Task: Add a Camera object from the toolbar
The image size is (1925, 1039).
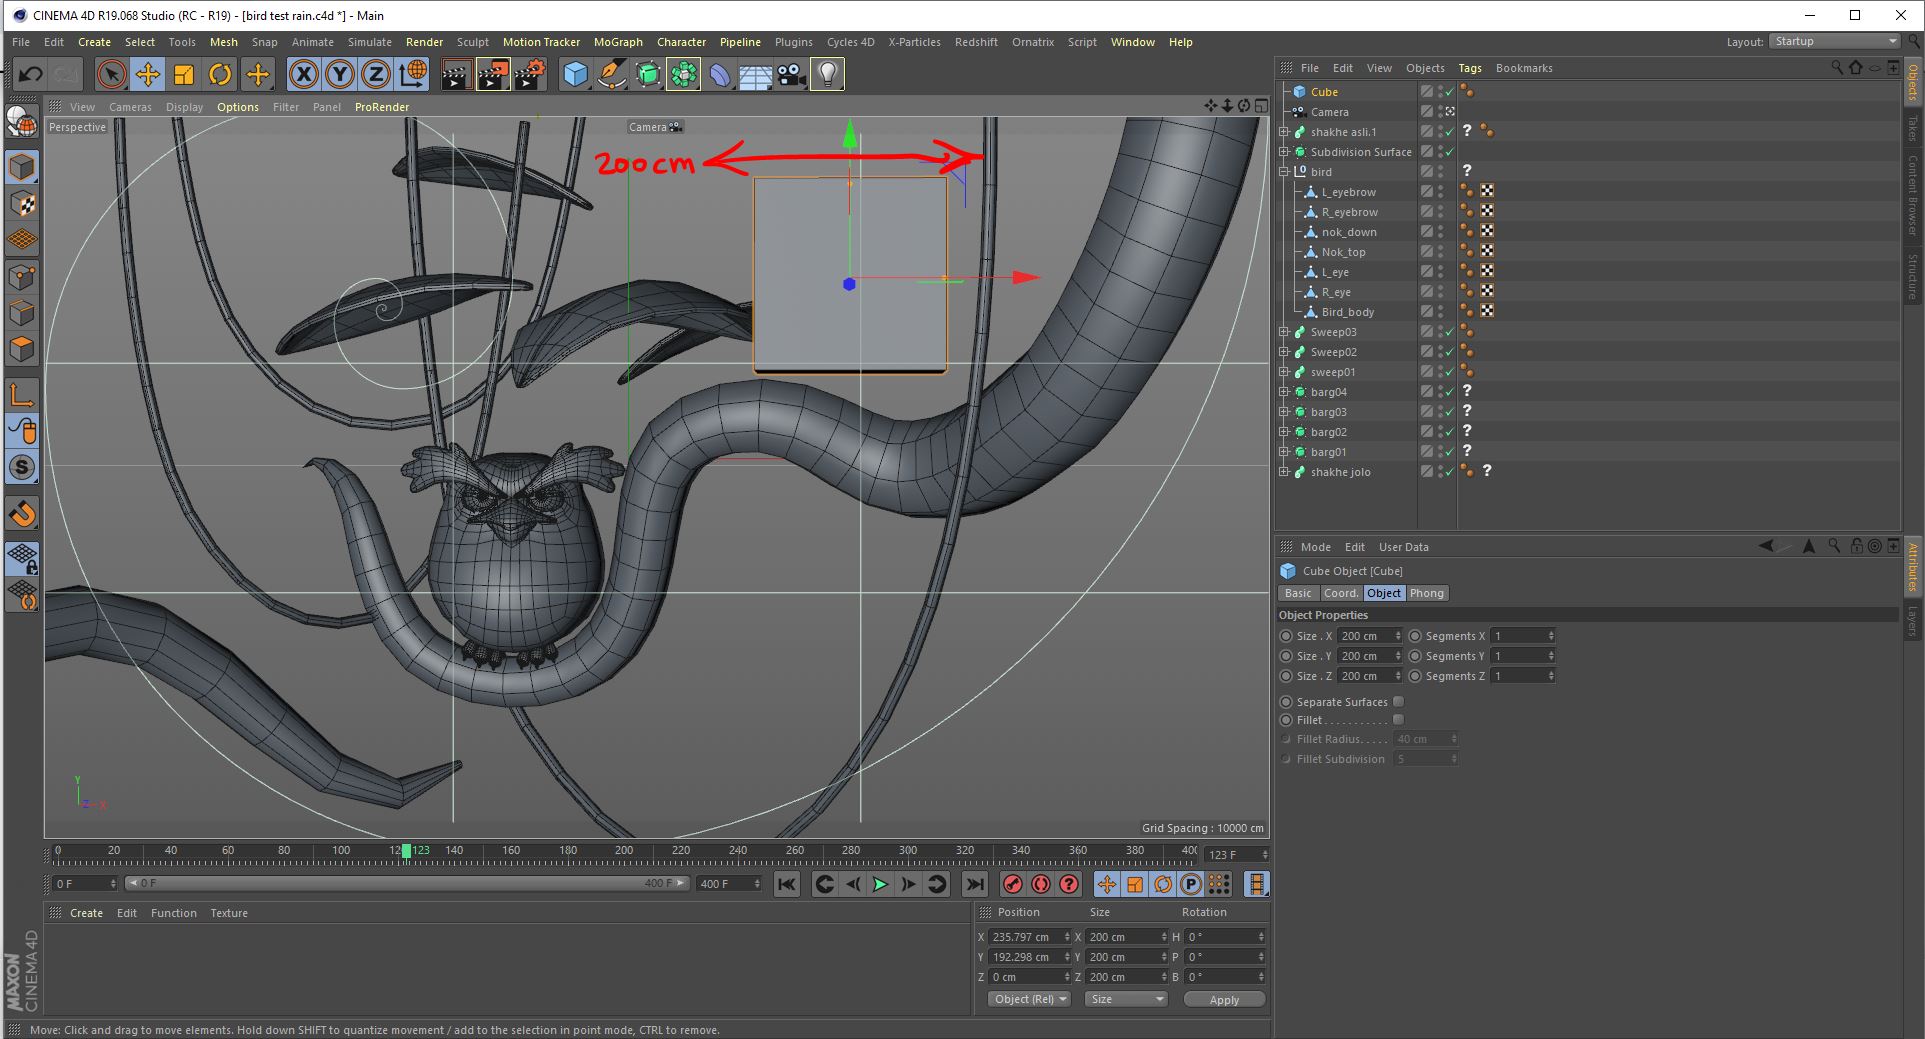Action: coord(792,74)
